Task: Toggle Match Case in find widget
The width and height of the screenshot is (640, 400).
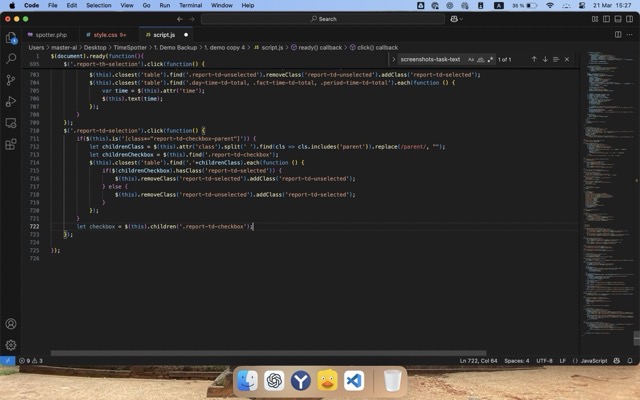Action: tap(471, 59)
